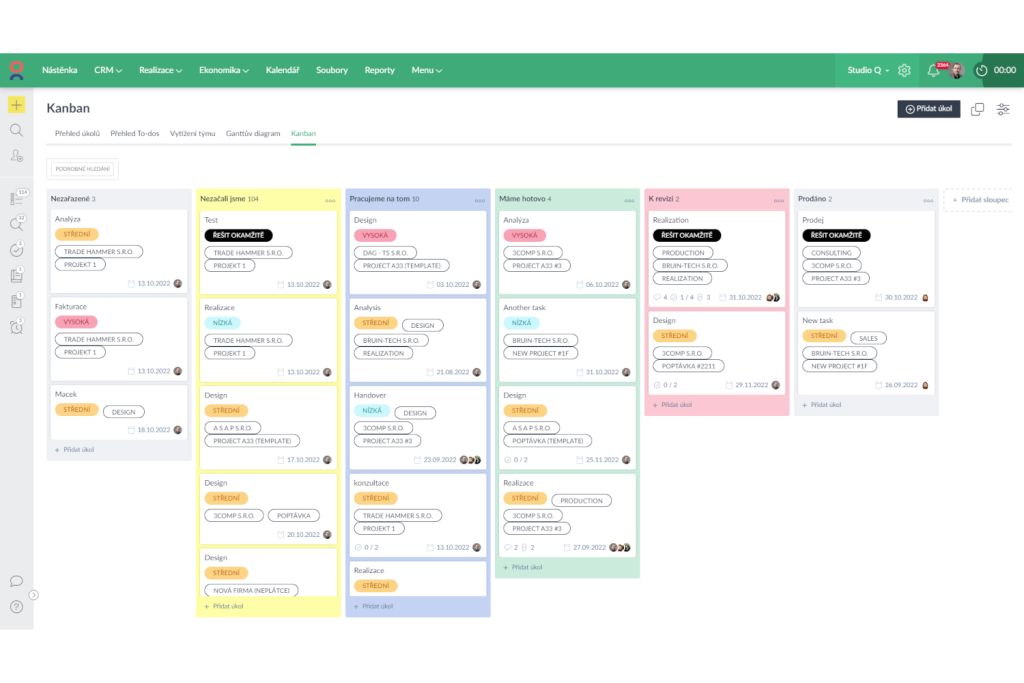Click Přidat sloupec to add a column
The width and height of the screenshot is (1024, 683).
click(x=980, y=200)
